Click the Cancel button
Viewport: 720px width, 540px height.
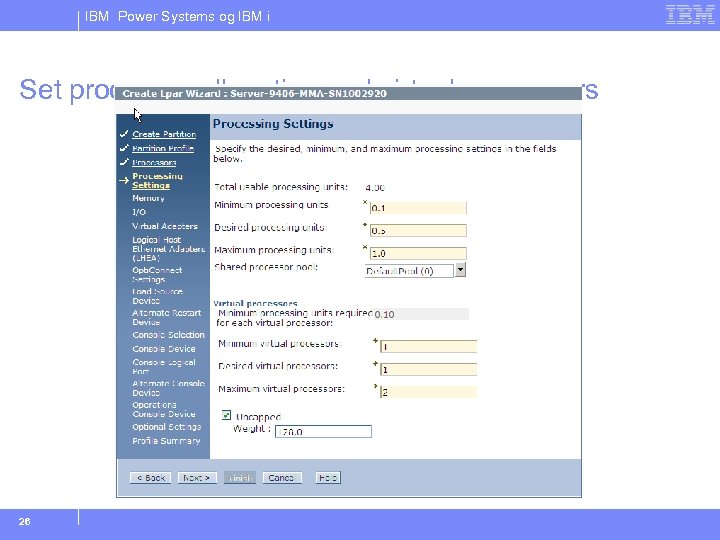click(282, 478)
